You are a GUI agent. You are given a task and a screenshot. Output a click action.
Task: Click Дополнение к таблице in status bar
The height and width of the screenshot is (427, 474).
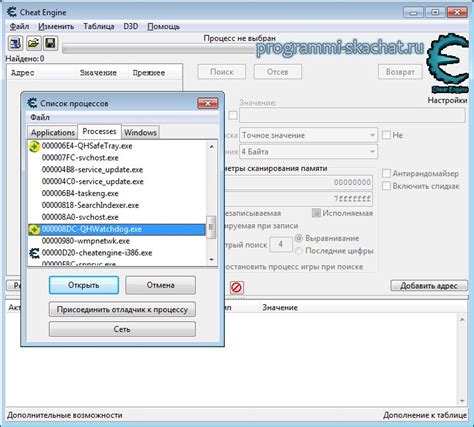[425, 415]
